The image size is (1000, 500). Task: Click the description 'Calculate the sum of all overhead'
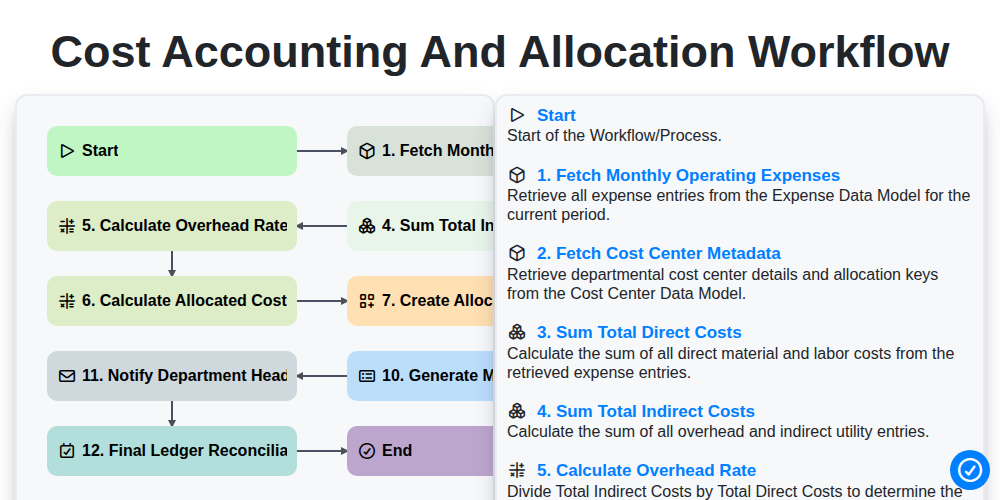[x=718, y=432]
